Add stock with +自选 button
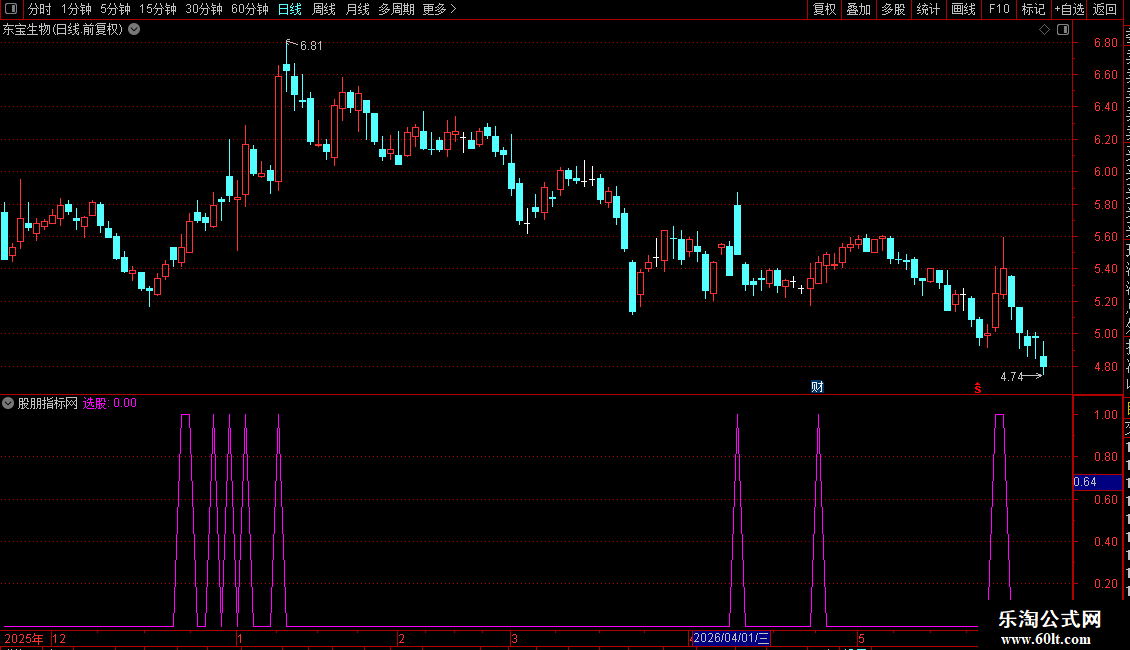The height and width of the screenshot is (650, 1130). point(1069,9)
